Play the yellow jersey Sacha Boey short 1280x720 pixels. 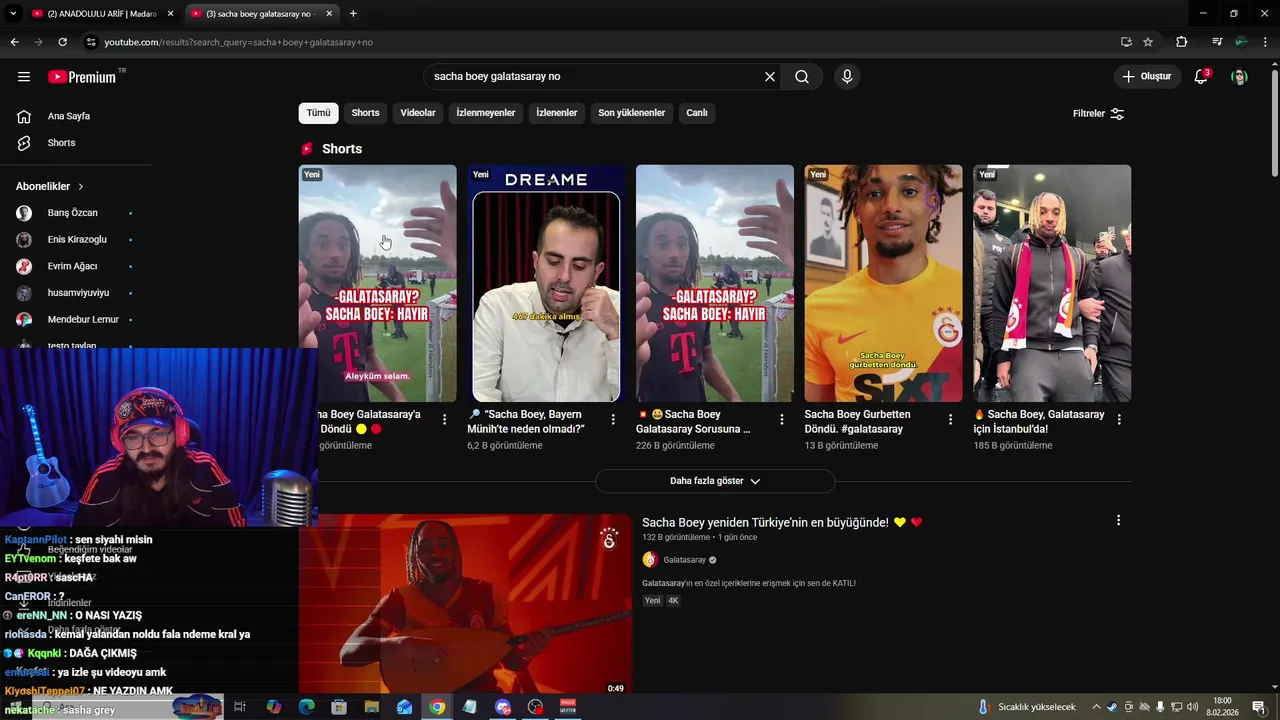click(883, 284)
